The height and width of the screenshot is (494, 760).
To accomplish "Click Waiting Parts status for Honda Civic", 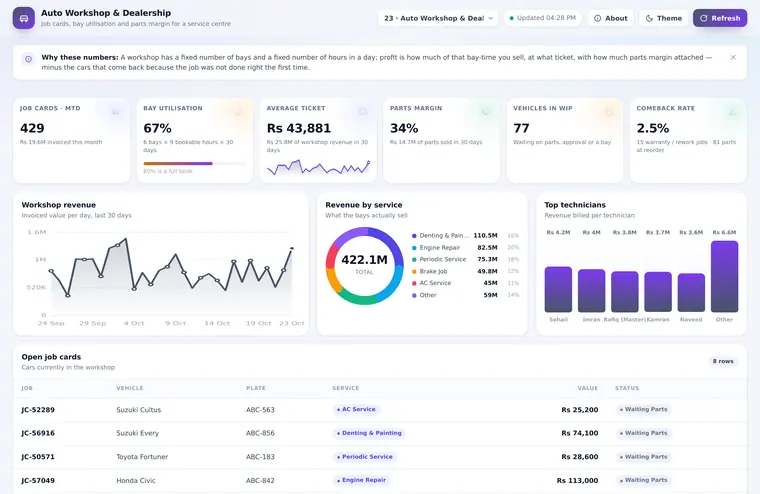I will coord(643,480).
